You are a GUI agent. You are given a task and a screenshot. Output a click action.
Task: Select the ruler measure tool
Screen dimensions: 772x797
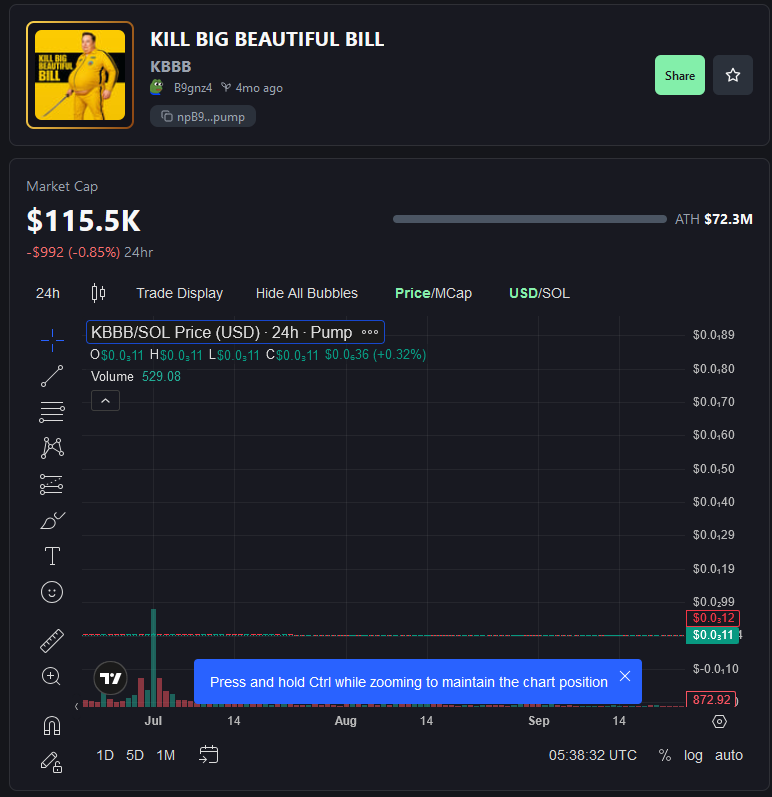tap(52, 640)
